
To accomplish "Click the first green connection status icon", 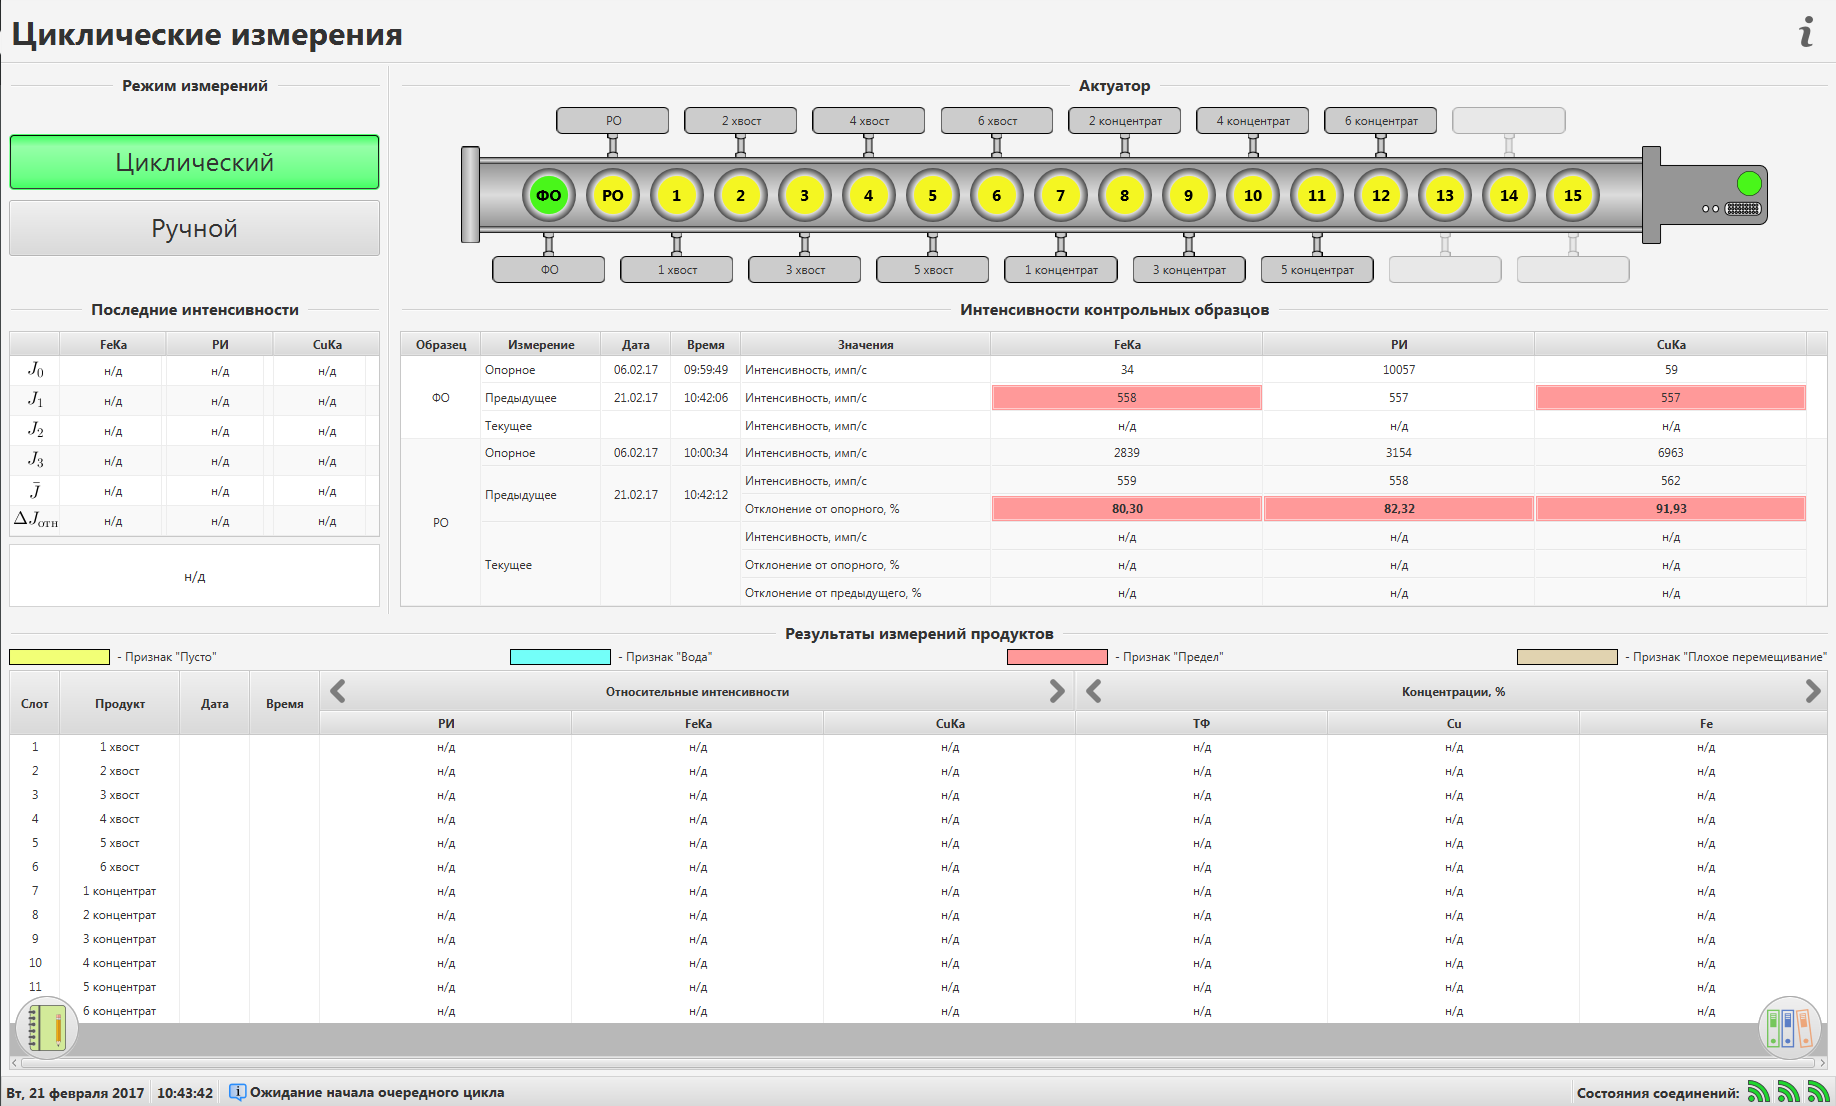I will coord(1758,1092).
